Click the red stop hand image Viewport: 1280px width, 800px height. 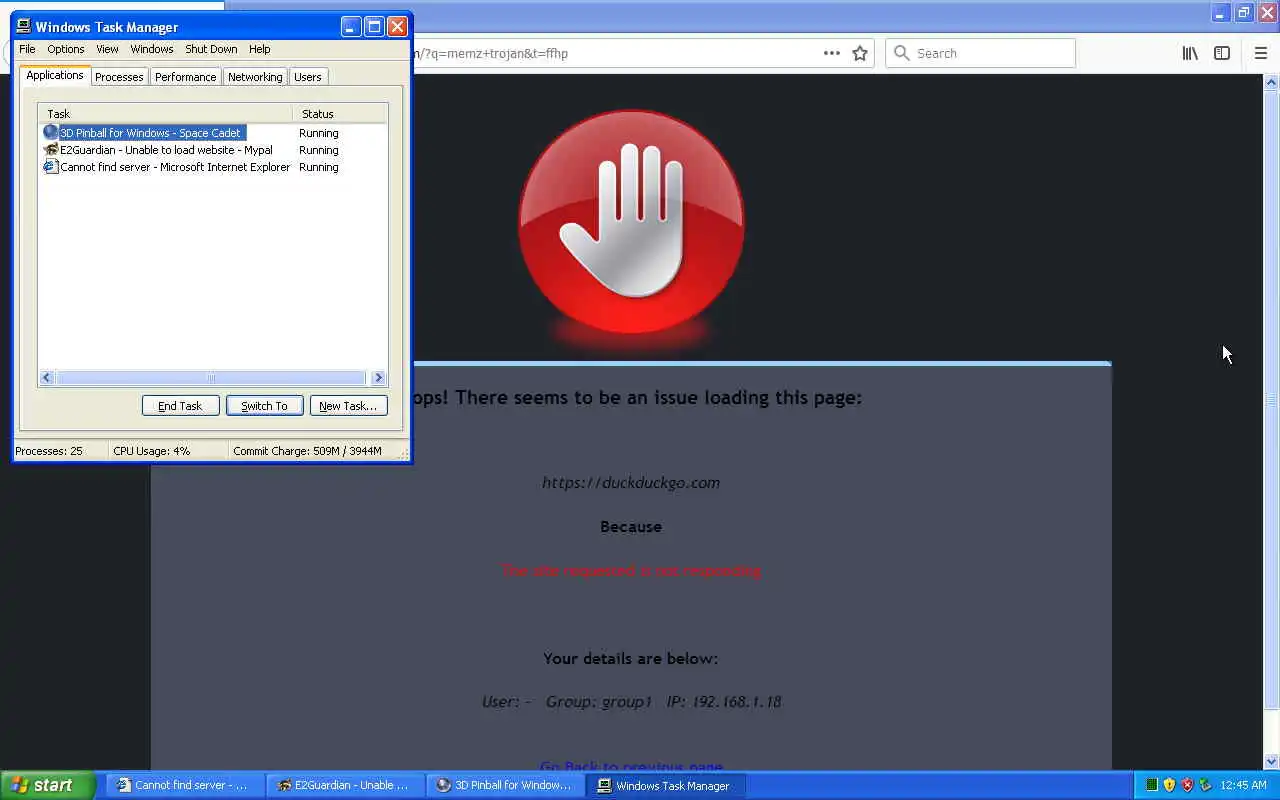(x=631, y=224)
